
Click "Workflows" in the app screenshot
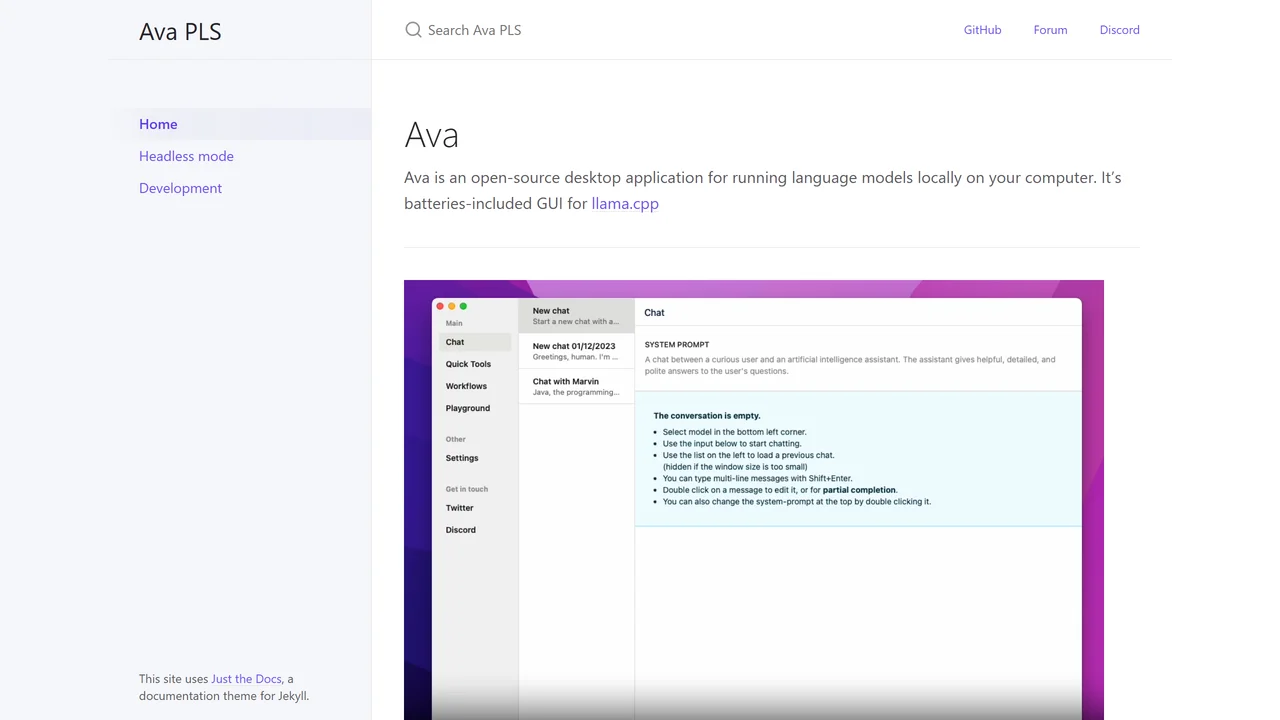pyautogui.click(x=466, y=386)
